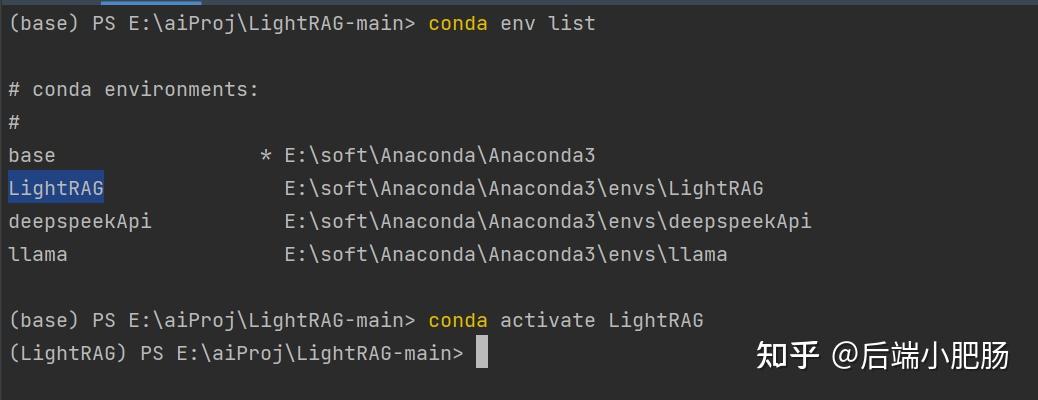Select the llama environment name
The image size is (1038, 400).
(38, 254)
